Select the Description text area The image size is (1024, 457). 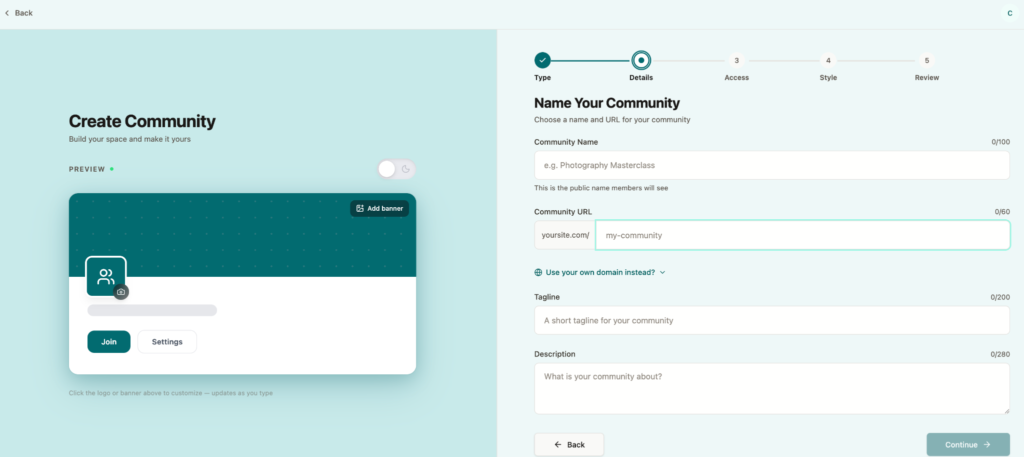[x=771, y=388]
